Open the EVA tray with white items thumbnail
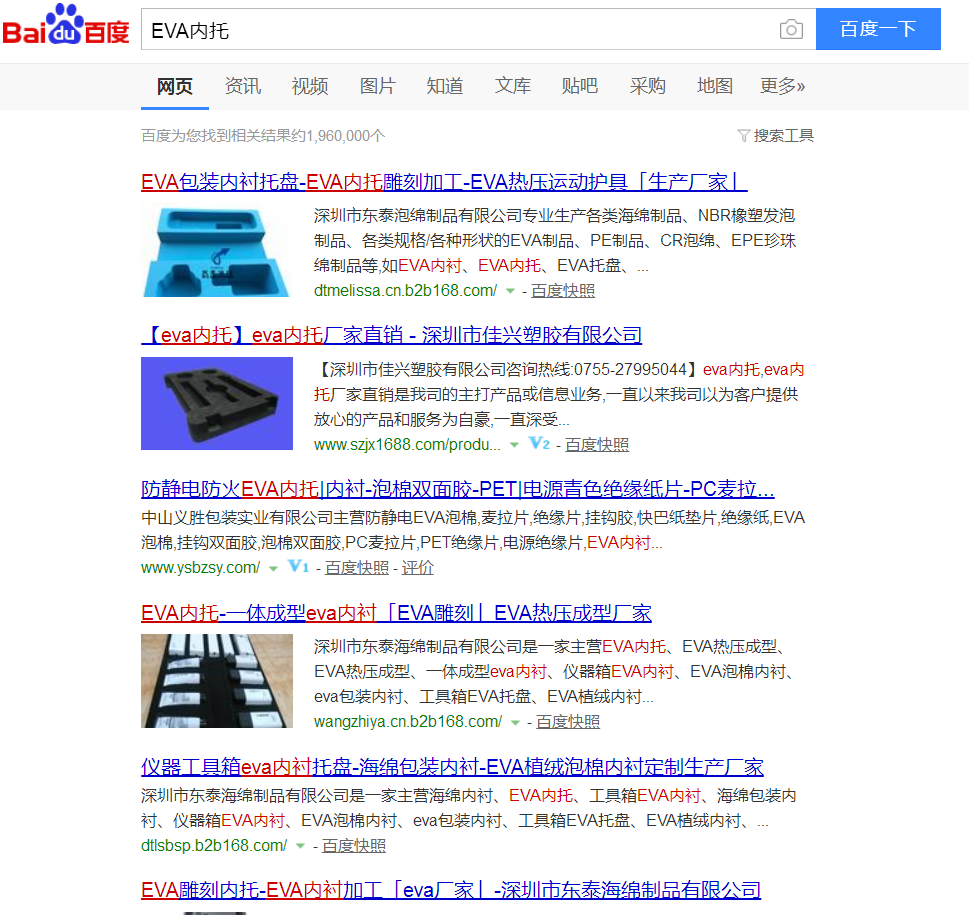The image size is (969, 915). (217, 681)
